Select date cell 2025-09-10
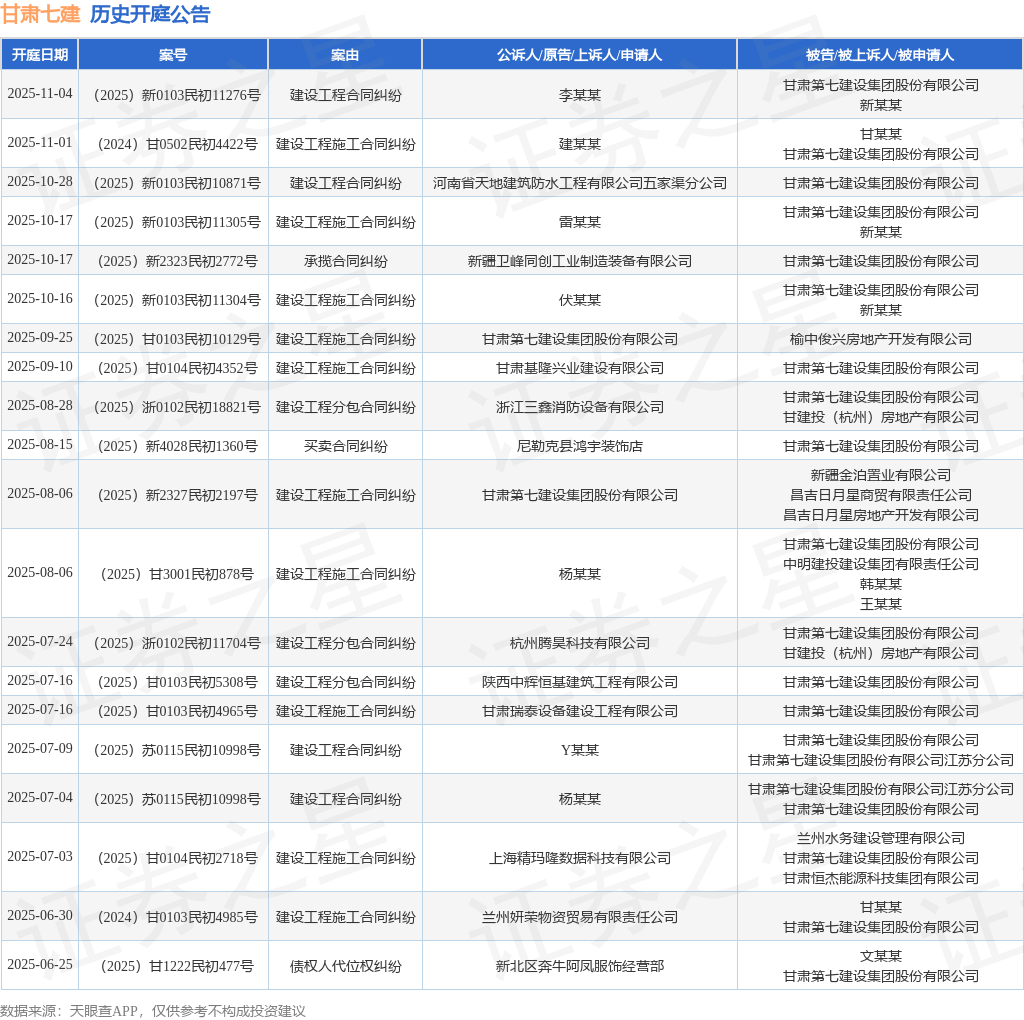The height and width of the screenshot is (1020, 1024). coord(40,366)
